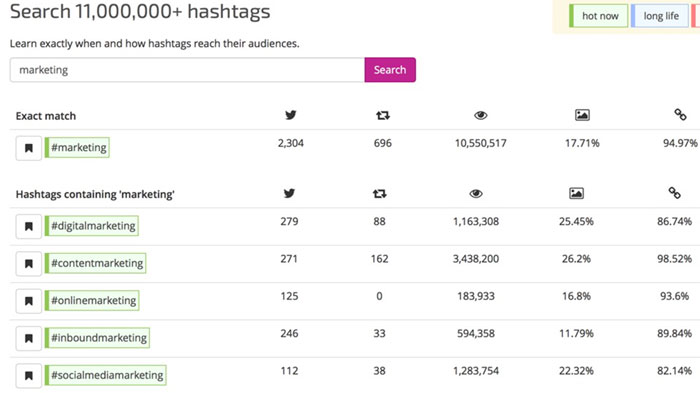Image resolution: width=700 pixels, height=393 pixels.
Task: Click the 1,163,308 impressions value
Action: (x=476, y=222)
